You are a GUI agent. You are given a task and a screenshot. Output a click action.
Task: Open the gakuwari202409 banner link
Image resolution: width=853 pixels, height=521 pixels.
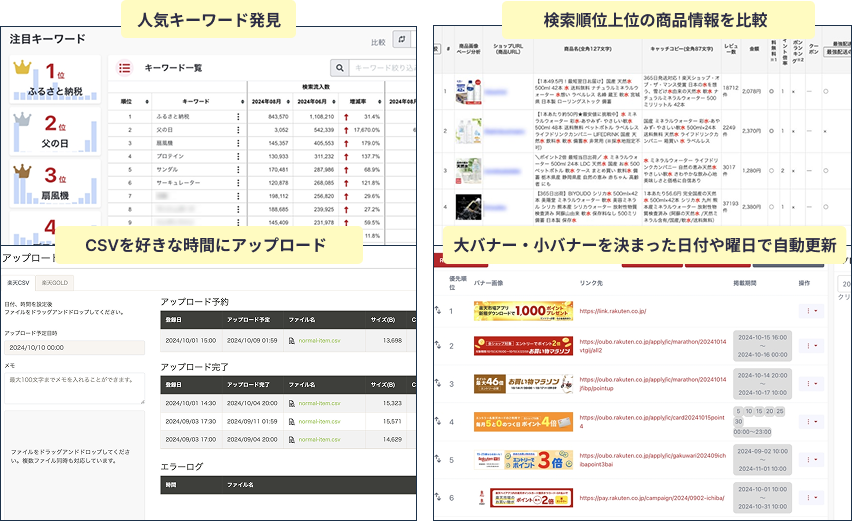(653, 460)
